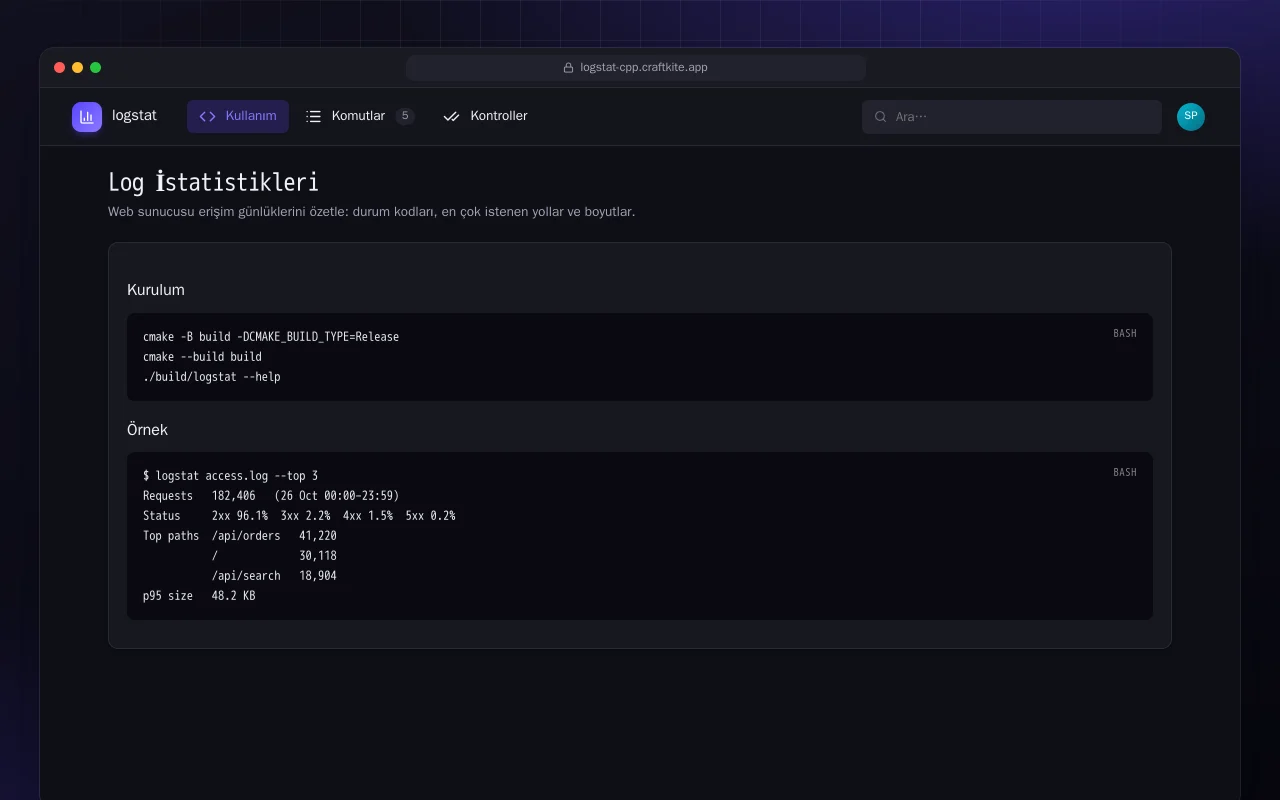This screenshot has width=1280, height=800.
Task: Focus the Ara… search field
Action: (x=1012, y=117)
